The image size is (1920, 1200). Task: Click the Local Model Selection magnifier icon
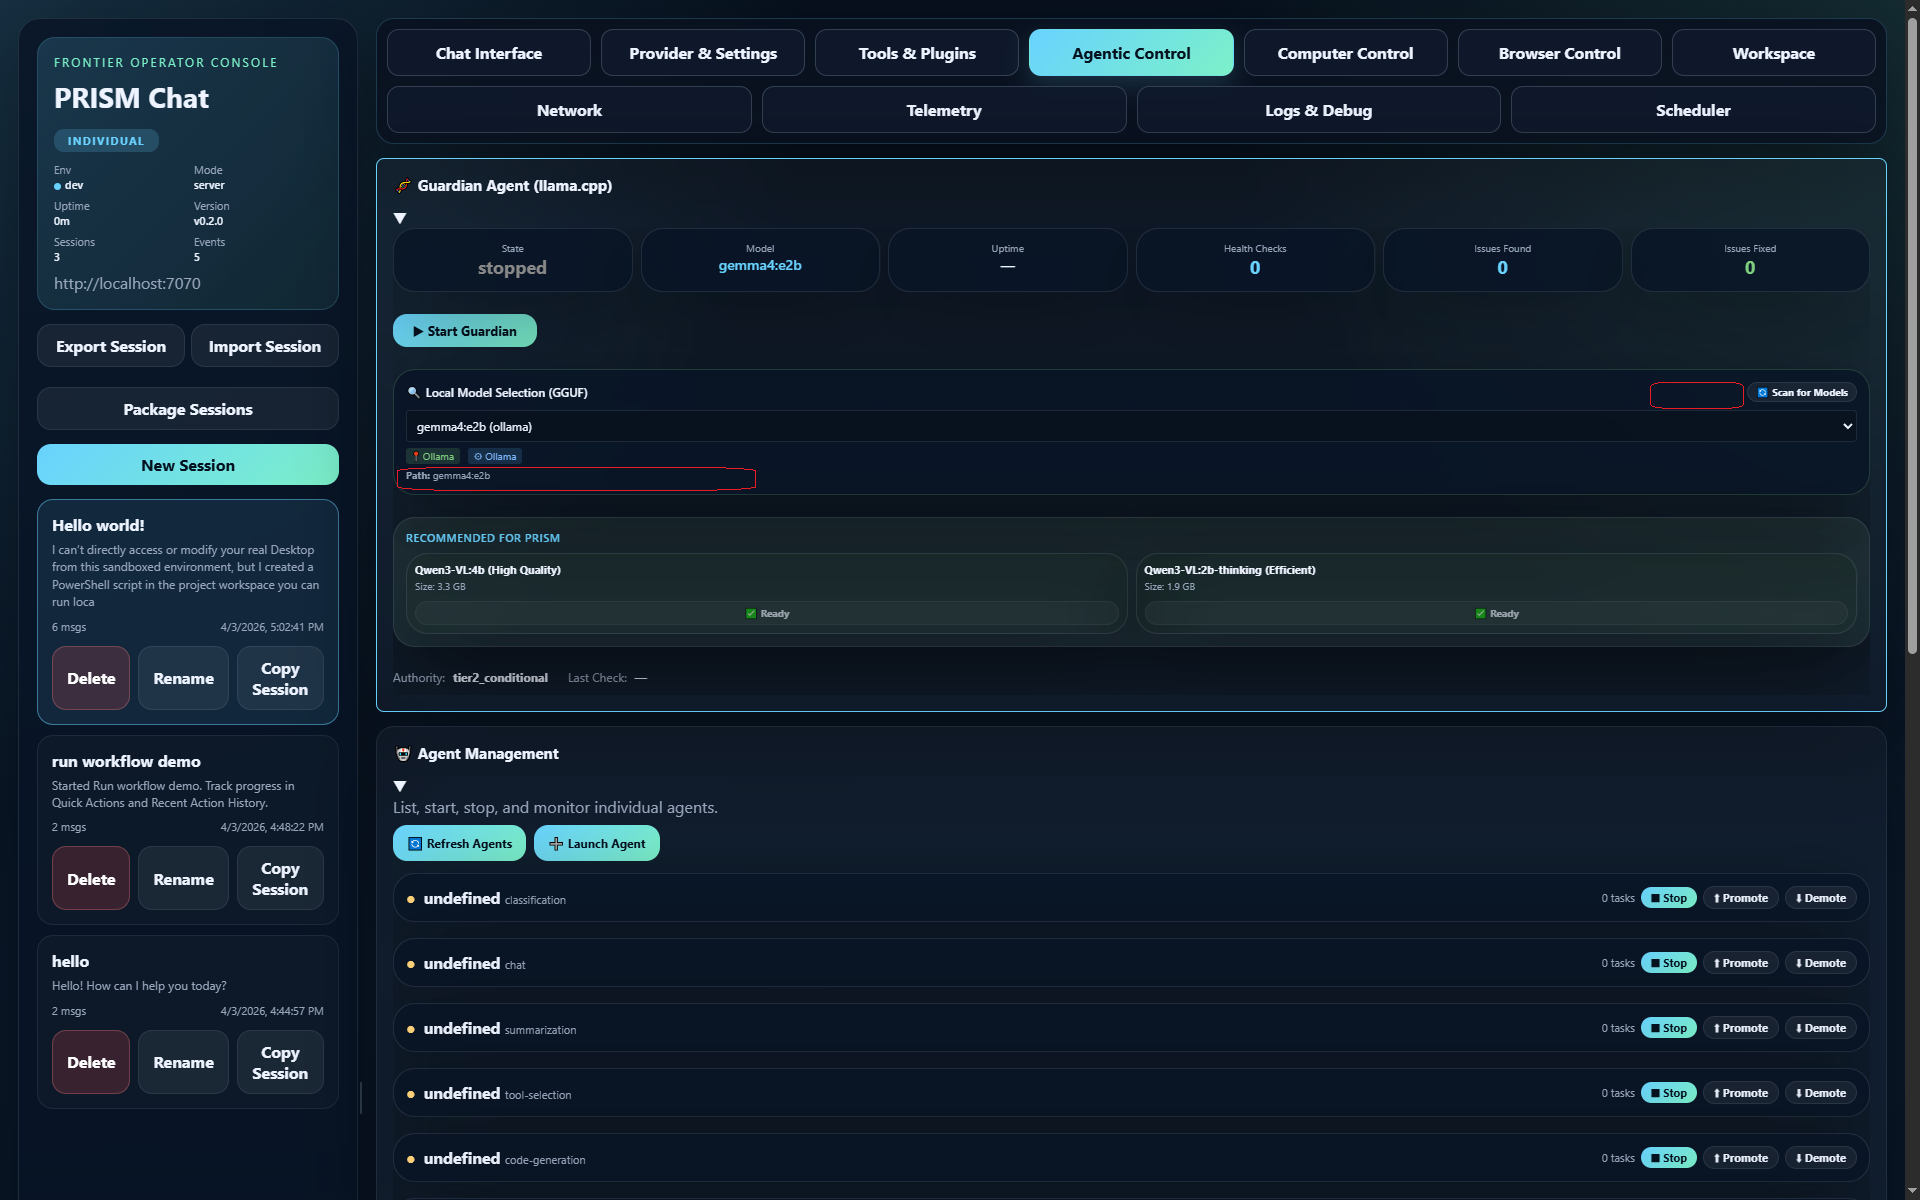tap(413, 393)
